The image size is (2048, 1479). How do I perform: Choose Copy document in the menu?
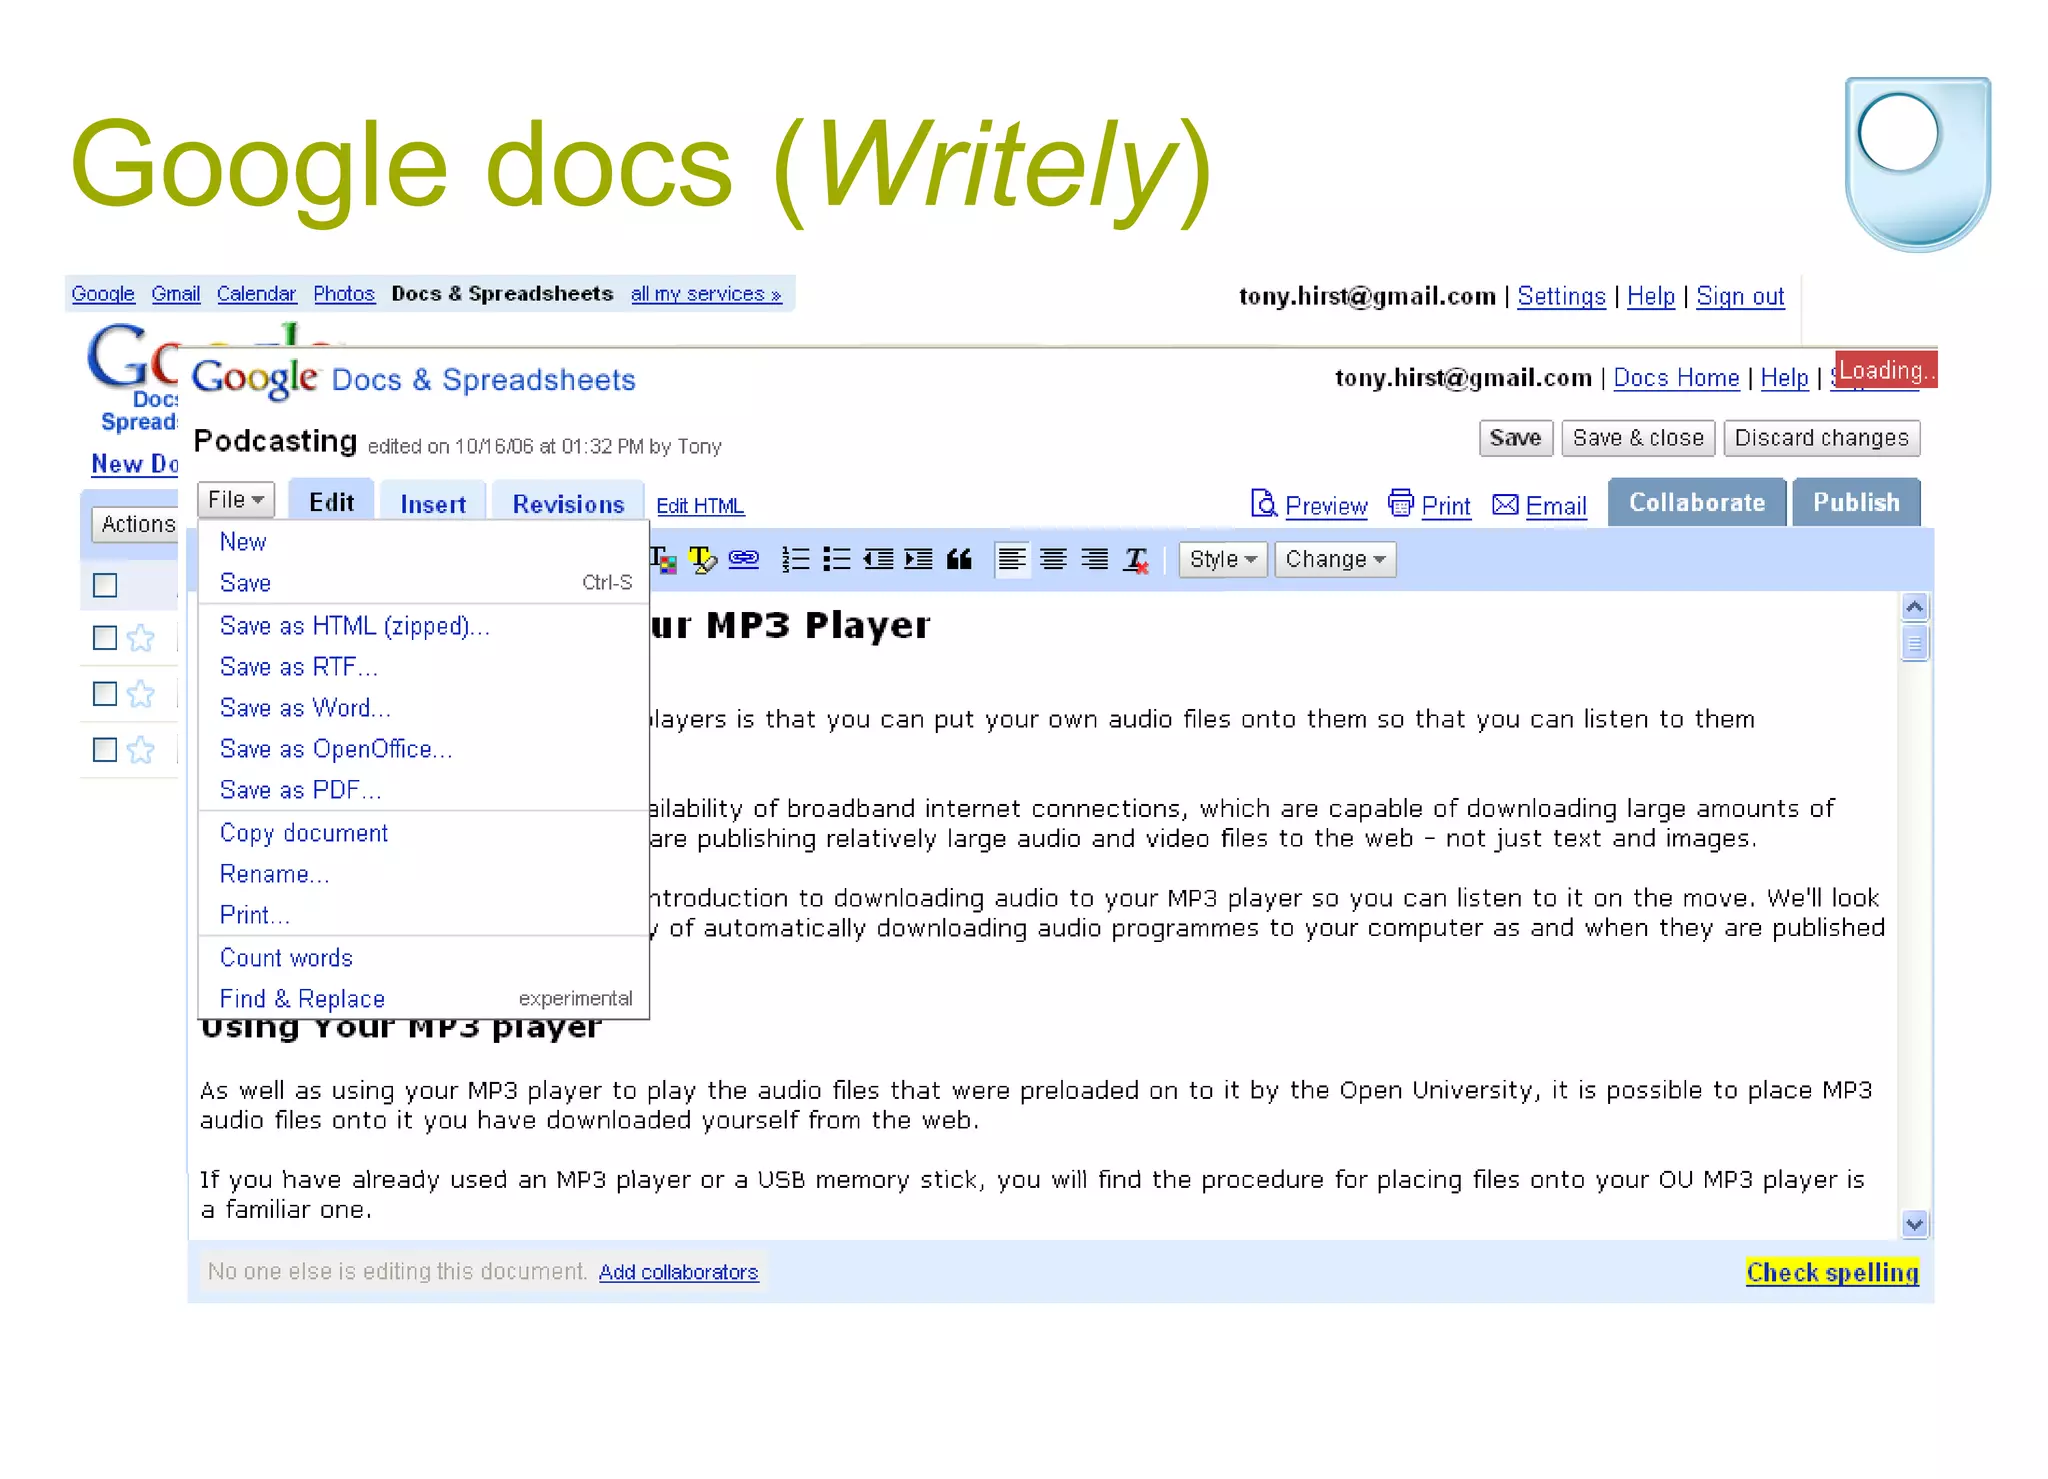coord(424,833)
